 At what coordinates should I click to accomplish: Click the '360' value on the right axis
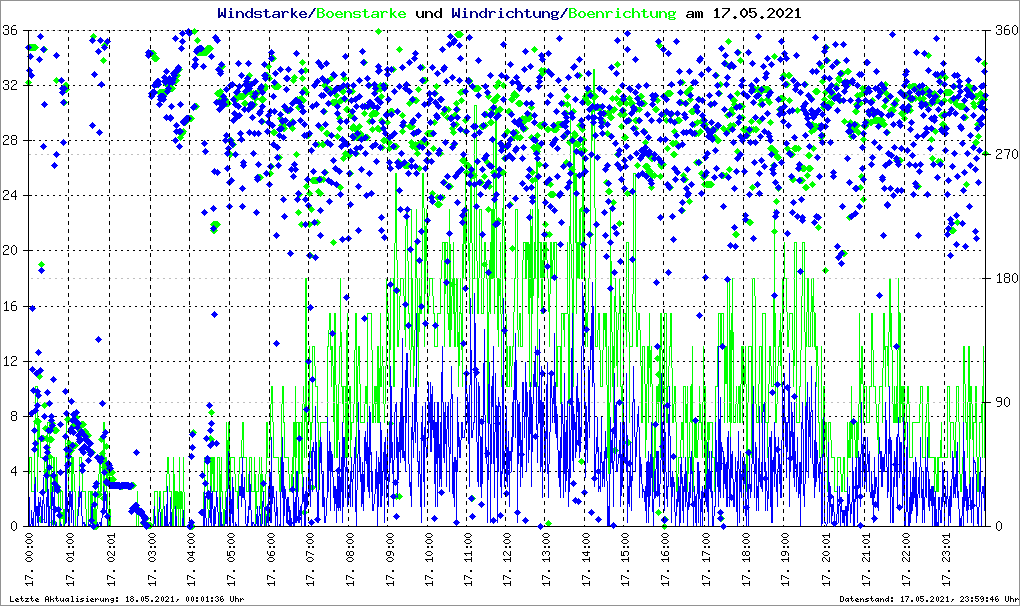[x=1005, y=30]
